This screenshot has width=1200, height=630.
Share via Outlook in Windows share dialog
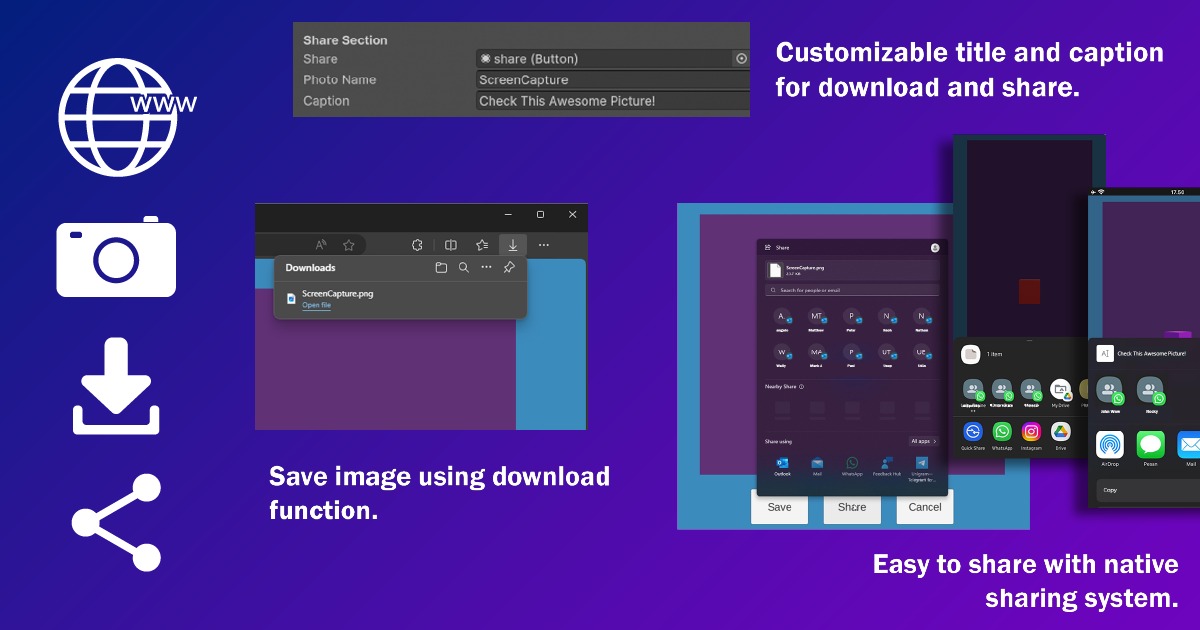point(782,466)
